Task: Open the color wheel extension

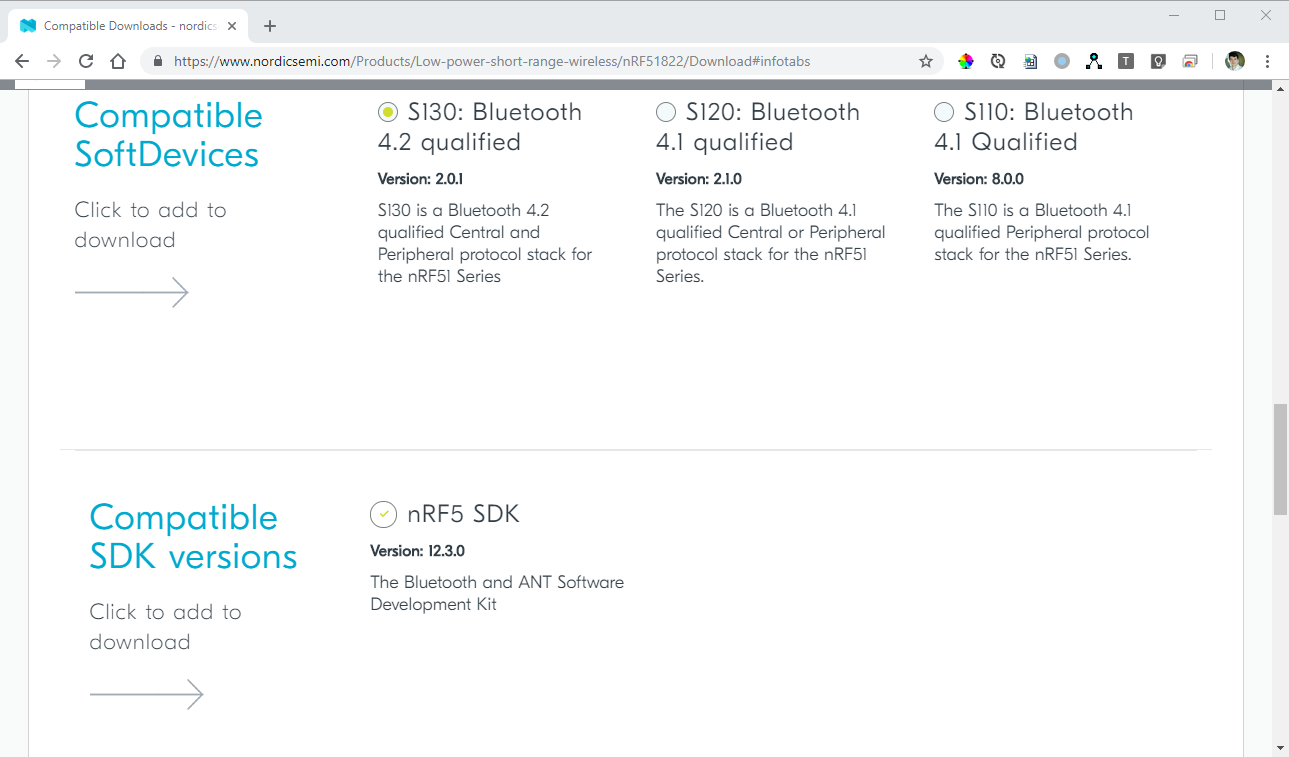Action: coord(966,61)
